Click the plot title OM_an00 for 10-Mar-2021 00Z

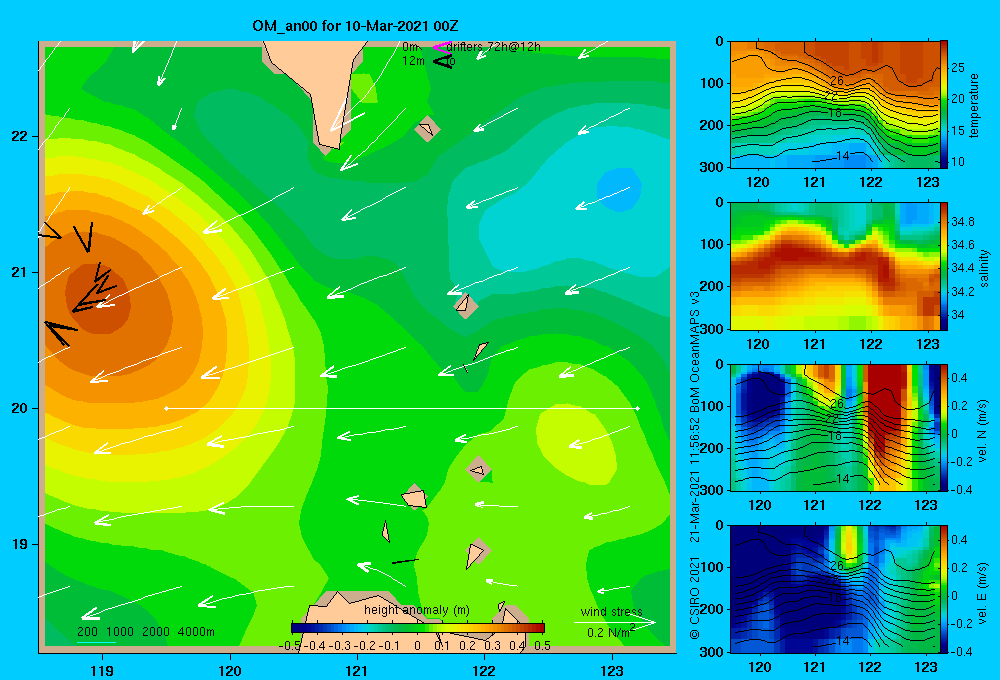coord(355,26)
